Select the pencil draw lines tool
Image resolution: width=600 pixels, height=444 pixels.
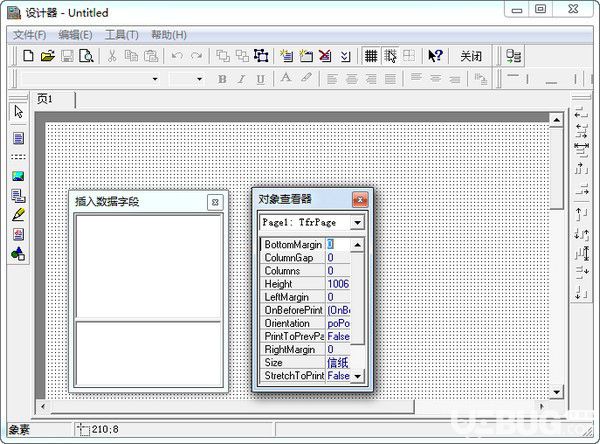click(18, 215)
